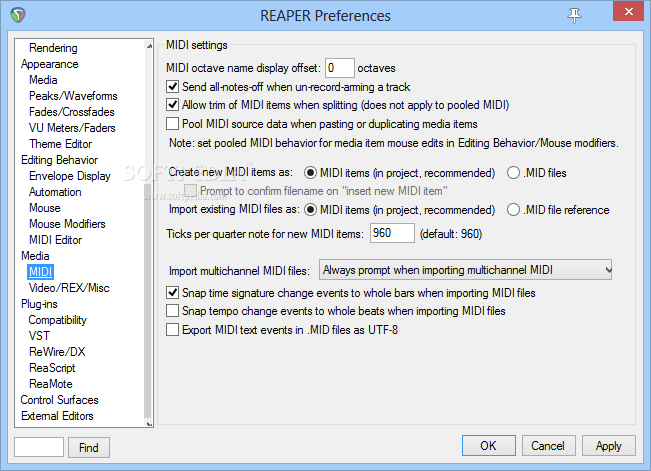Viewport: 651px width, 471px height.
Task: Open VST plug-in settings page
Action: (x=39, y=336)
